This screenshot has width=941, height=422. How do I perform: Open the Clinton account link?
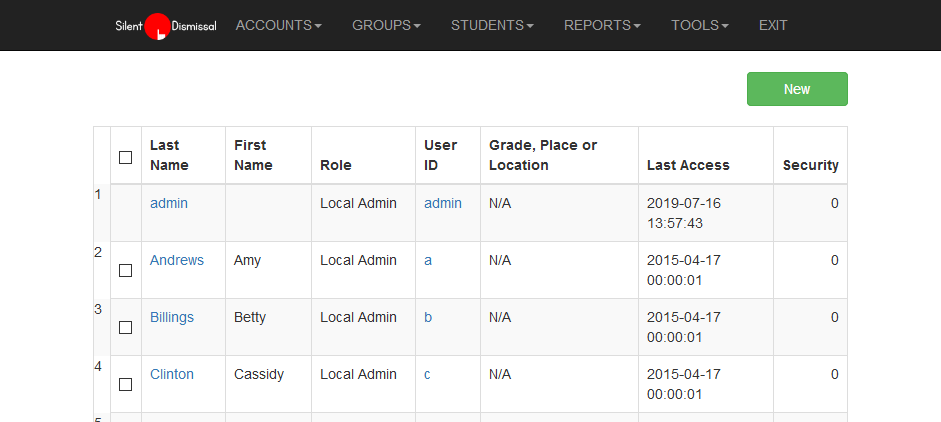[x=172, y=374]
